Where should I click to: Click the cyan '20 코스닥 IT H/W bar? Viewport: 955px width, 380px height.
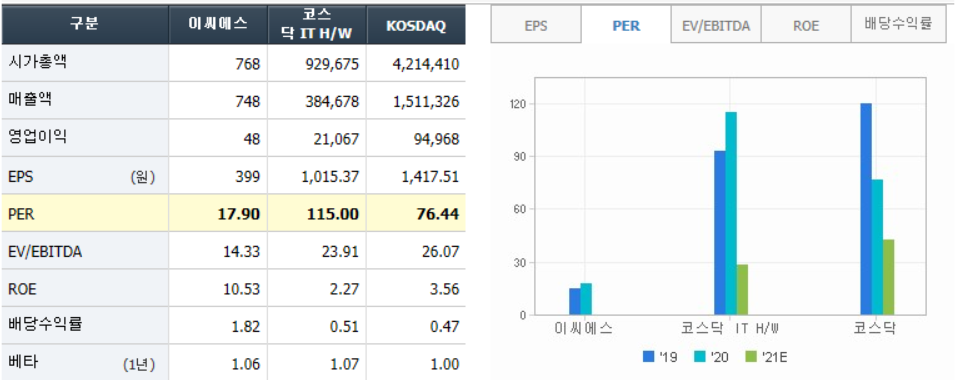click(731, 214)
